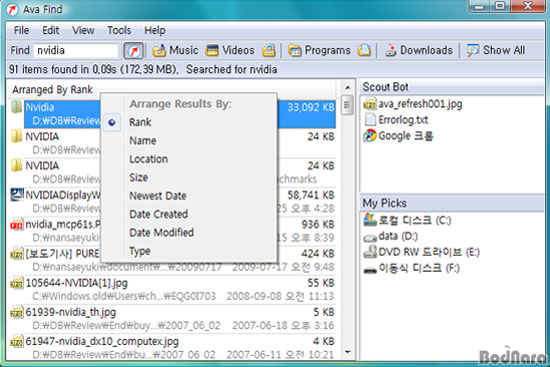
Task: Arrange results by Location
Action: (149, 159)
